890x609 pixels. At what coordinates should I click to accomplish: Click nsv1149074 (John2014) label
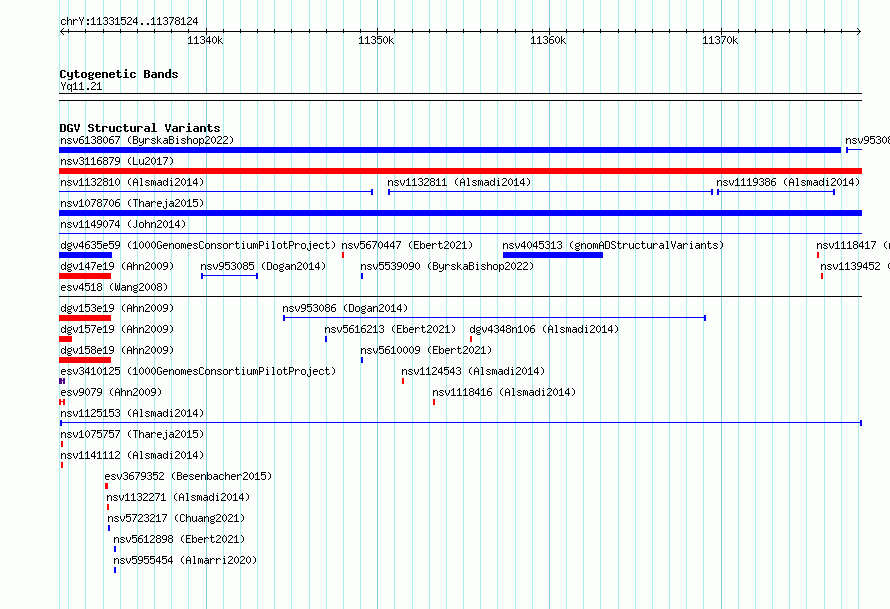pyautogui.click(x=123, y=224)
